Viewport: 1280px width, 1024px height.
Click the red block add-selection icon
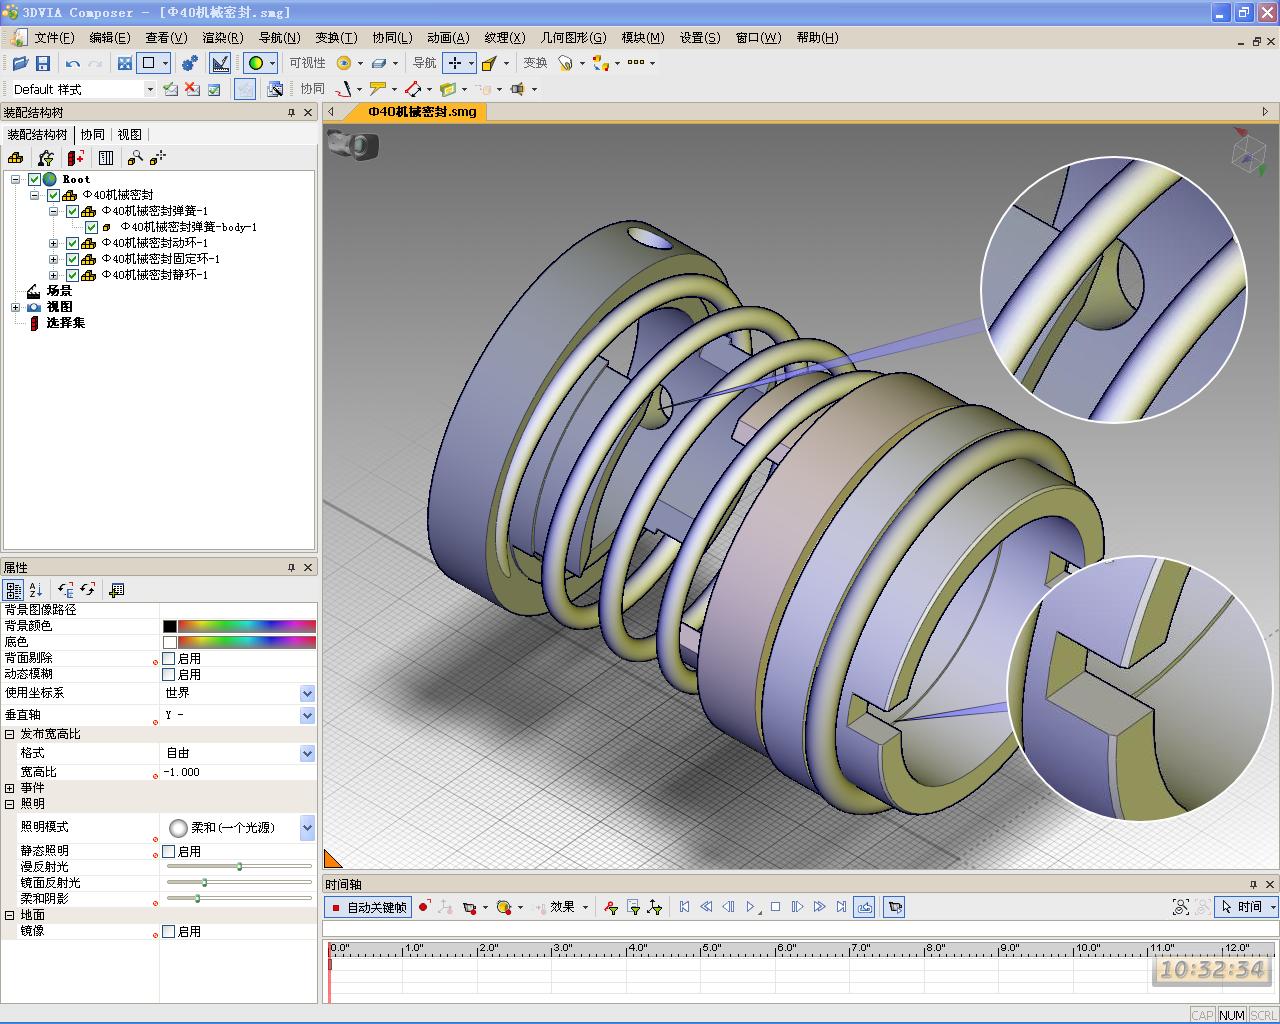click(76, 158)
